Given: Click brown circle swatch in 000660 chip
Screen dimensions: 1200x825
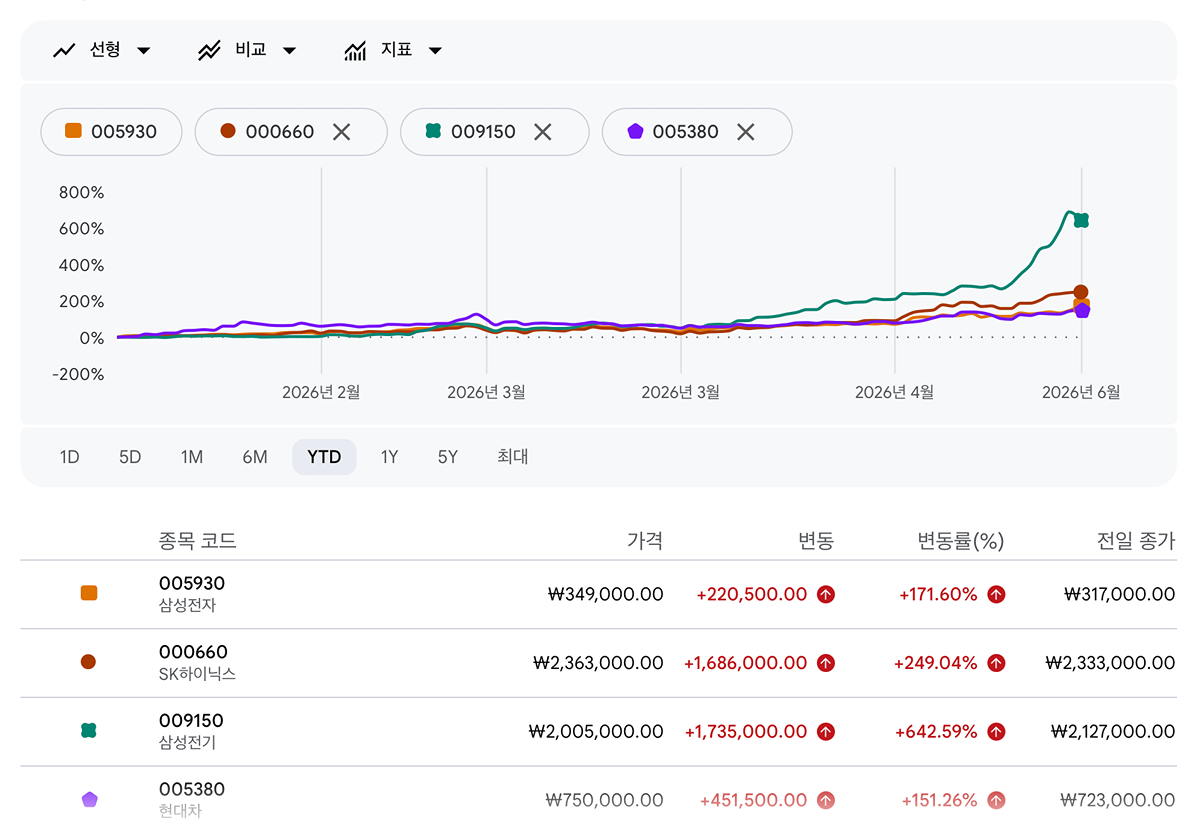Looking at the screenshot, I should coord(227,131).
